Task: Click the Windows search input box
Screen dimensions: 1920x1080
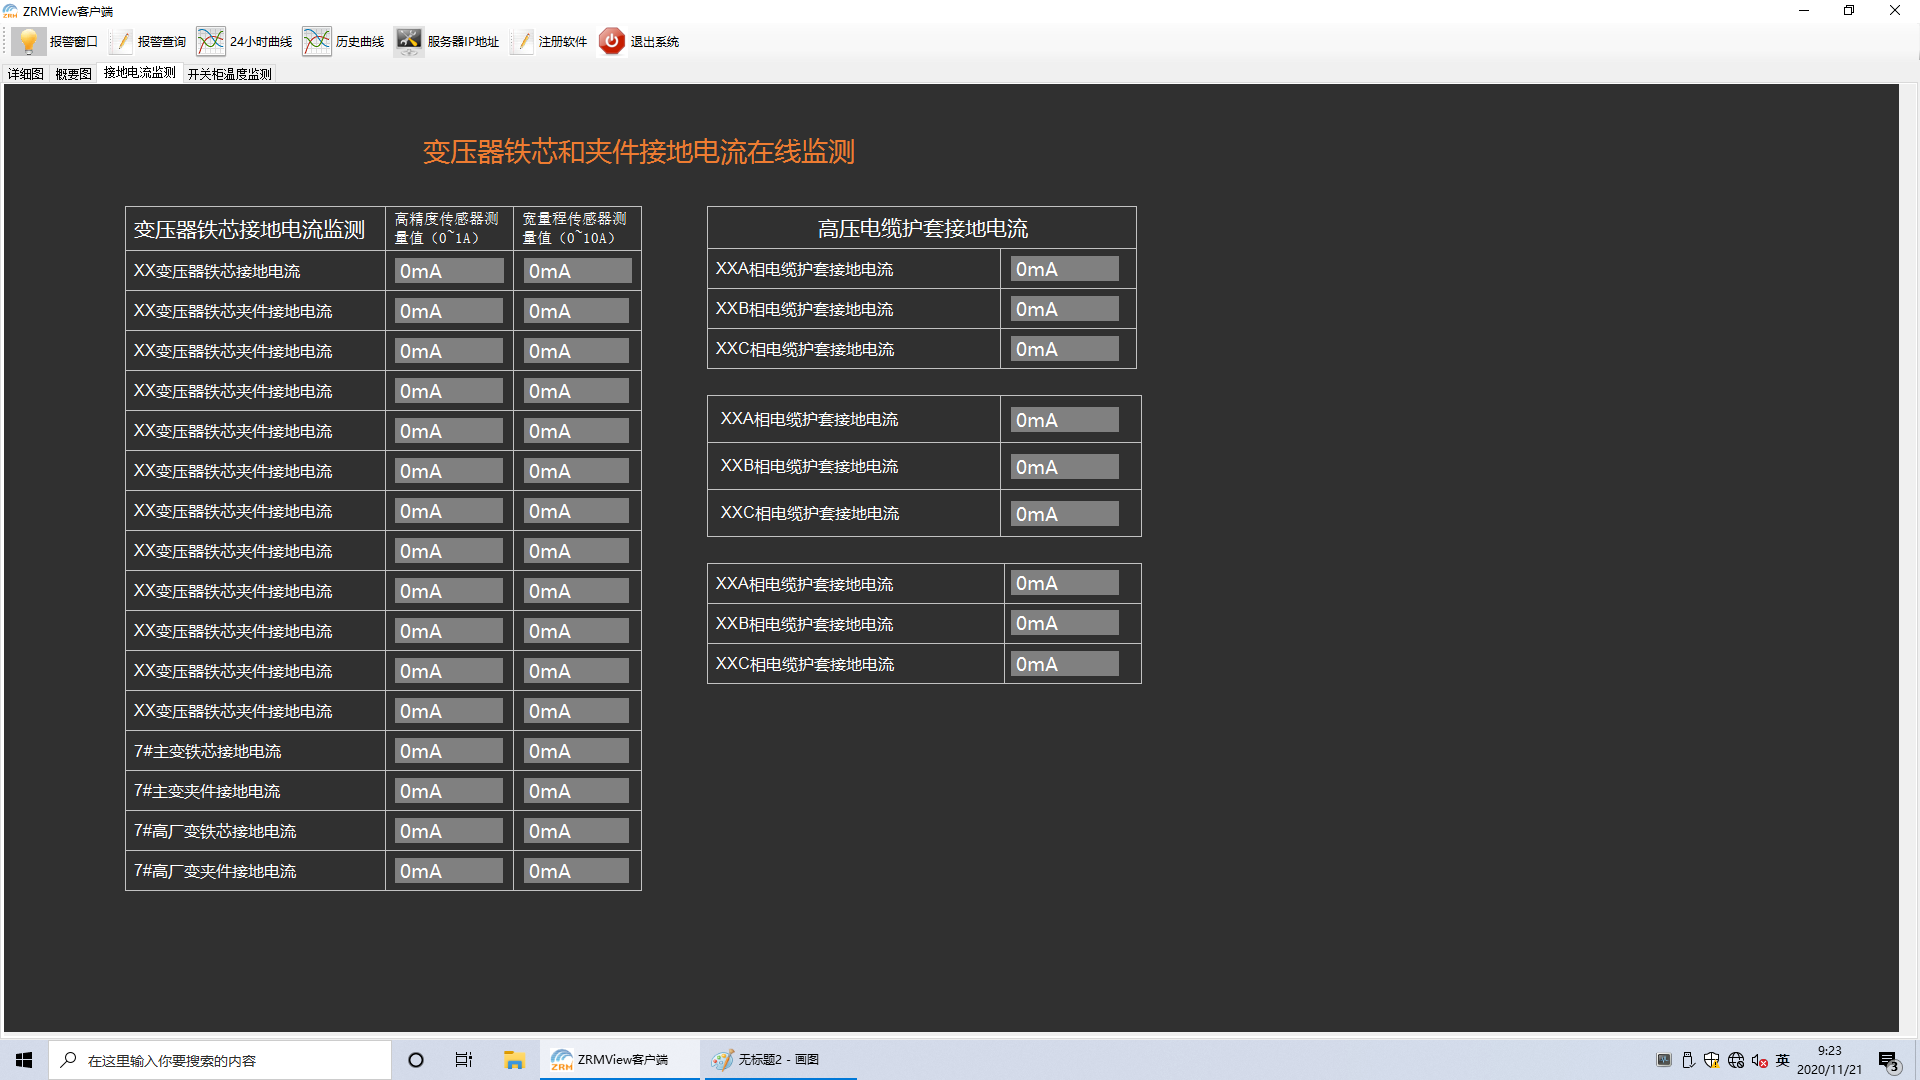Action: point(220,1059)
